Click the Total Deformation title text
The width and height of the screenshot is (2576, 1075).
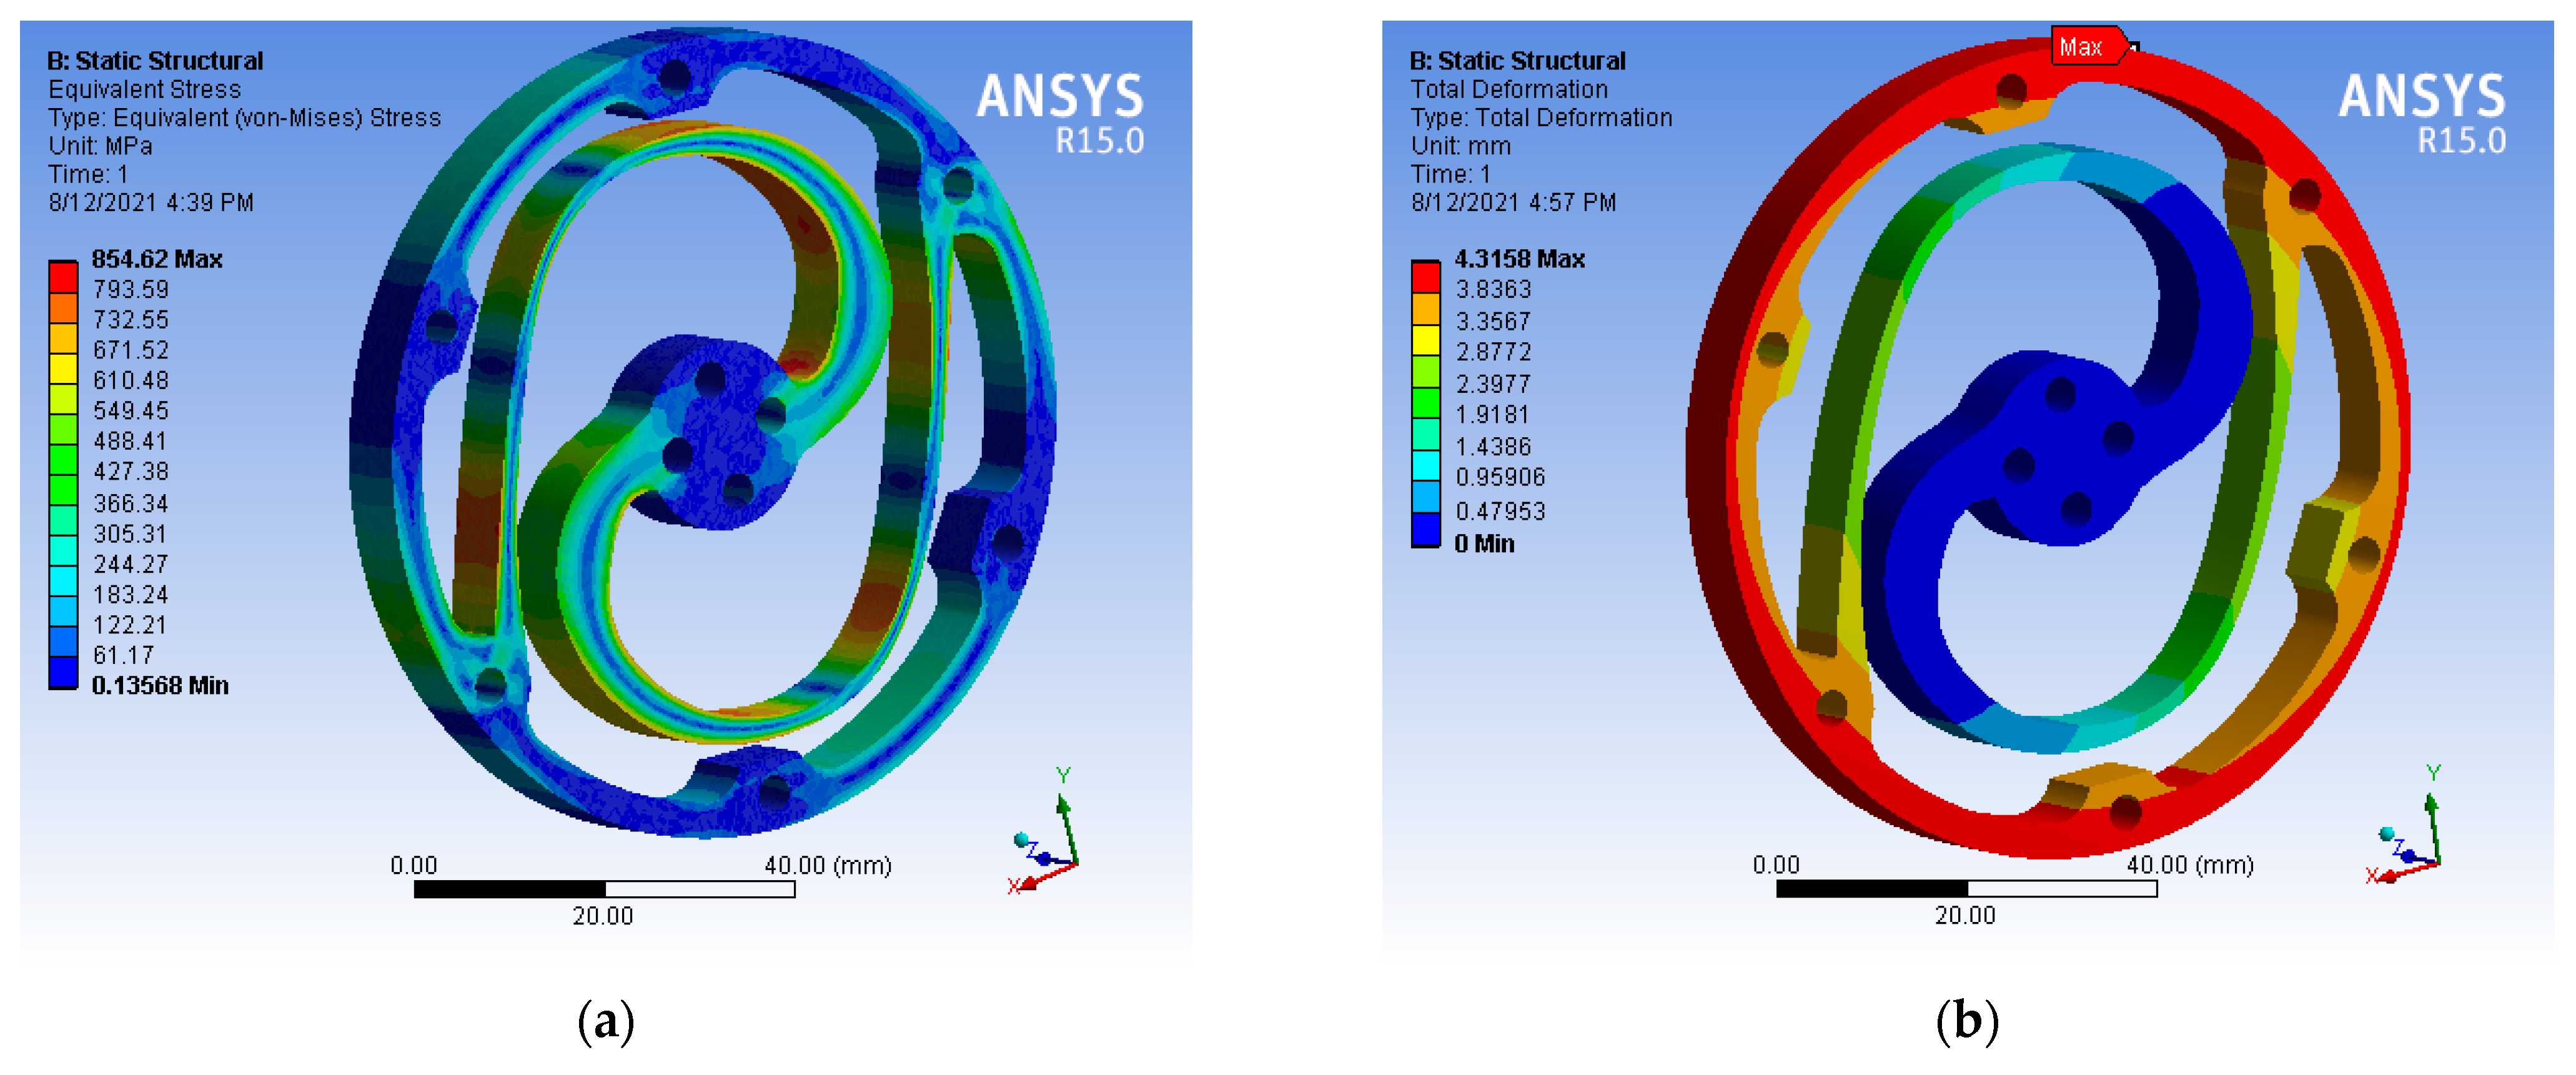tap(1508, 89)
